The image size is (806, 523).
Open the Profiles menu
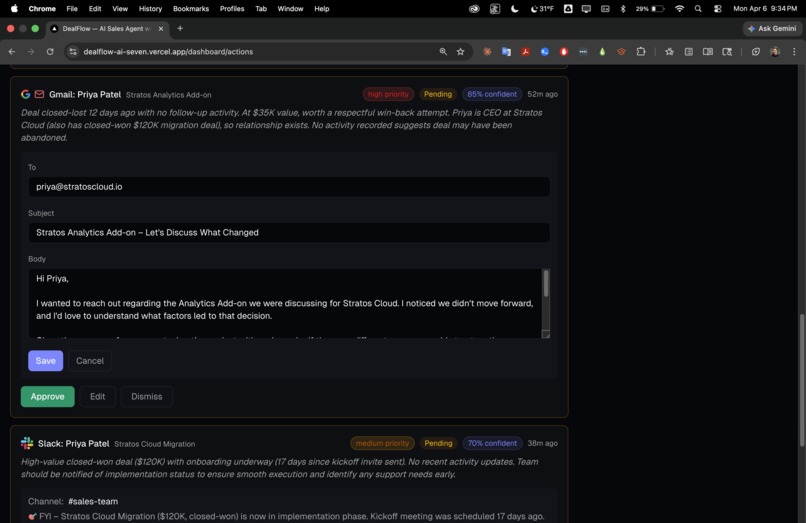point(232,9)
